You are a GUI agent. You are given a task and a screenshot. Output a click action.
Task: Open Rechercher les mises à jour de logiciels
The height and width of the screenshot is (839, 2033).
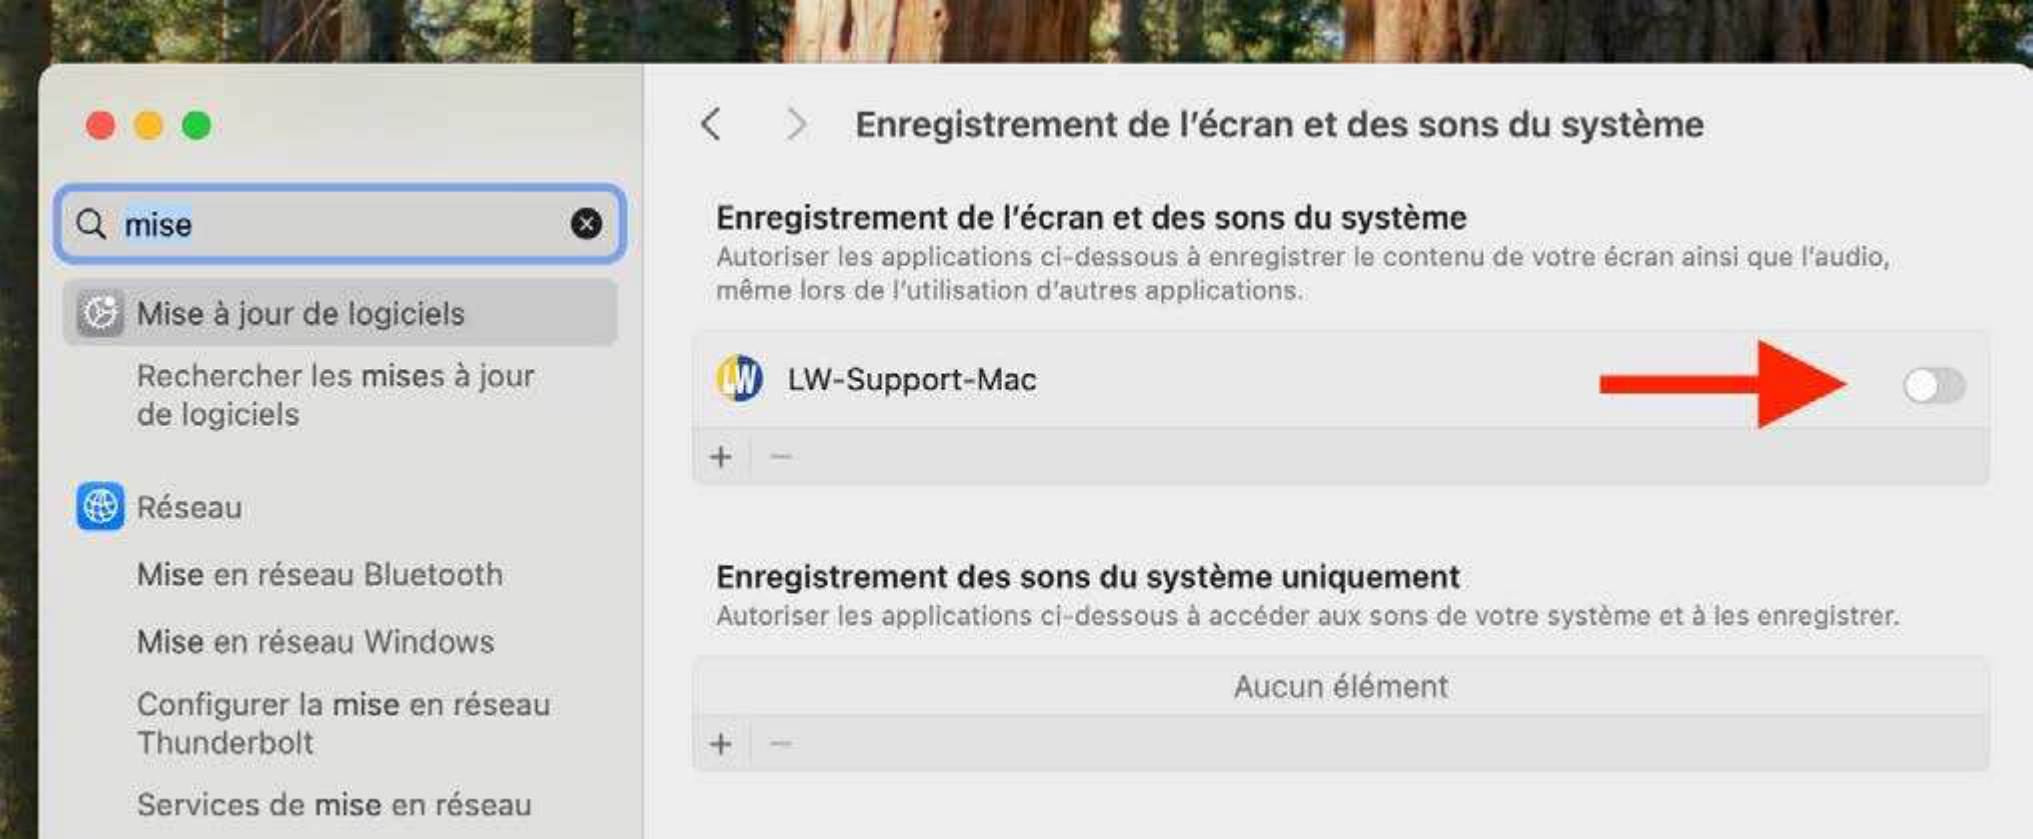pos(335,395)
